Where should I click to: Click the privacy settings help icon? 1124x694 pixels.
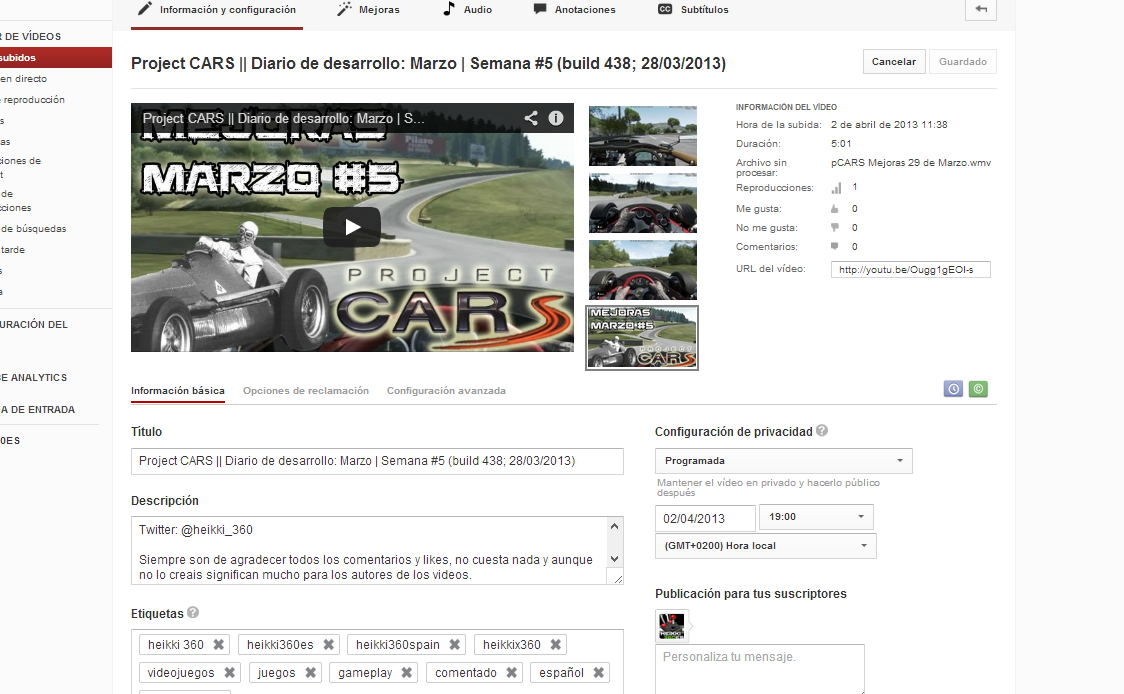point(822,430)
